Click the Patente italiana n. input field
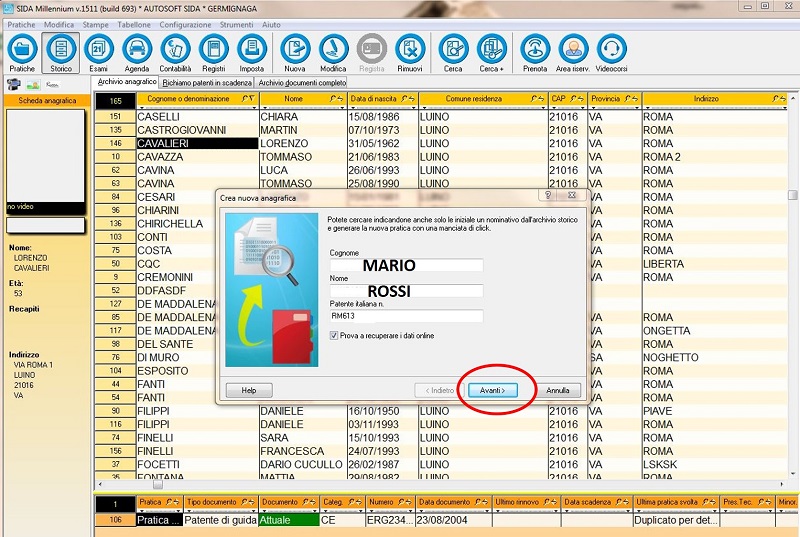The image size is (800, 537). [405, 316]
